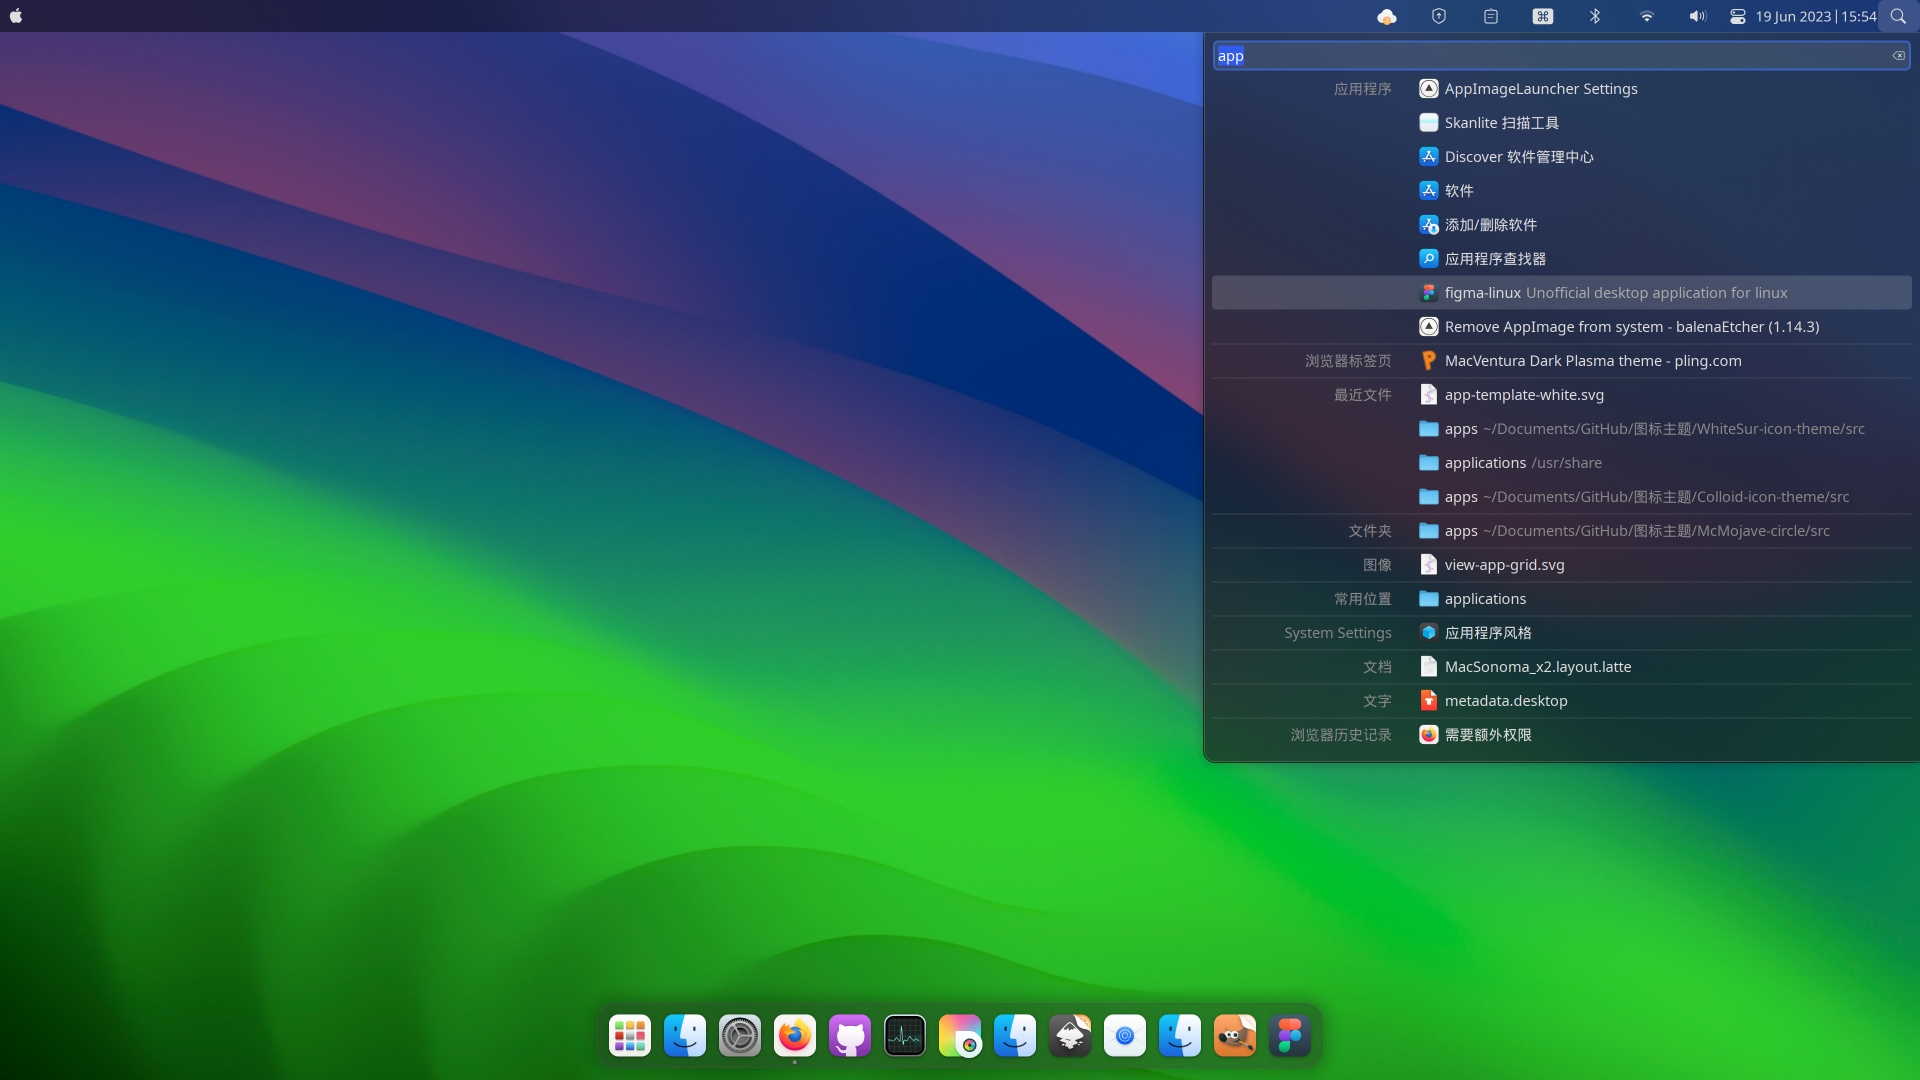Open 需要额外权限 browser history entry

(x=1561, y=735)
